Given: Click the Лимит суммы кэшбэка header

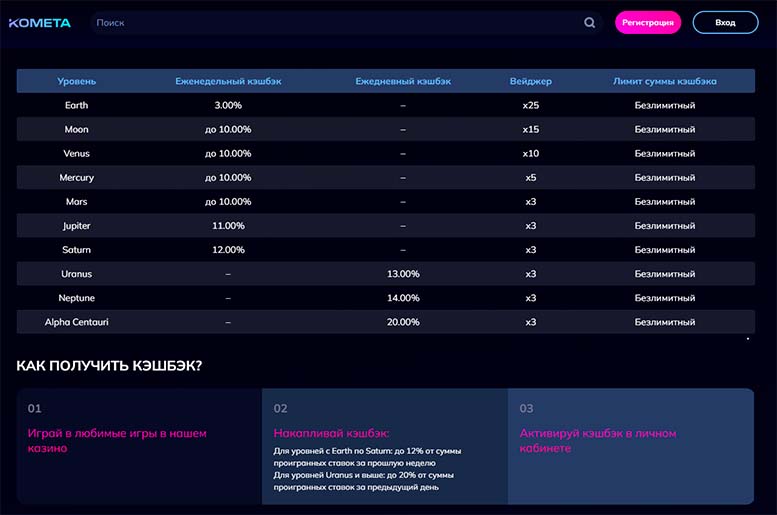Looking at the screenshot, I should point(664,81).
